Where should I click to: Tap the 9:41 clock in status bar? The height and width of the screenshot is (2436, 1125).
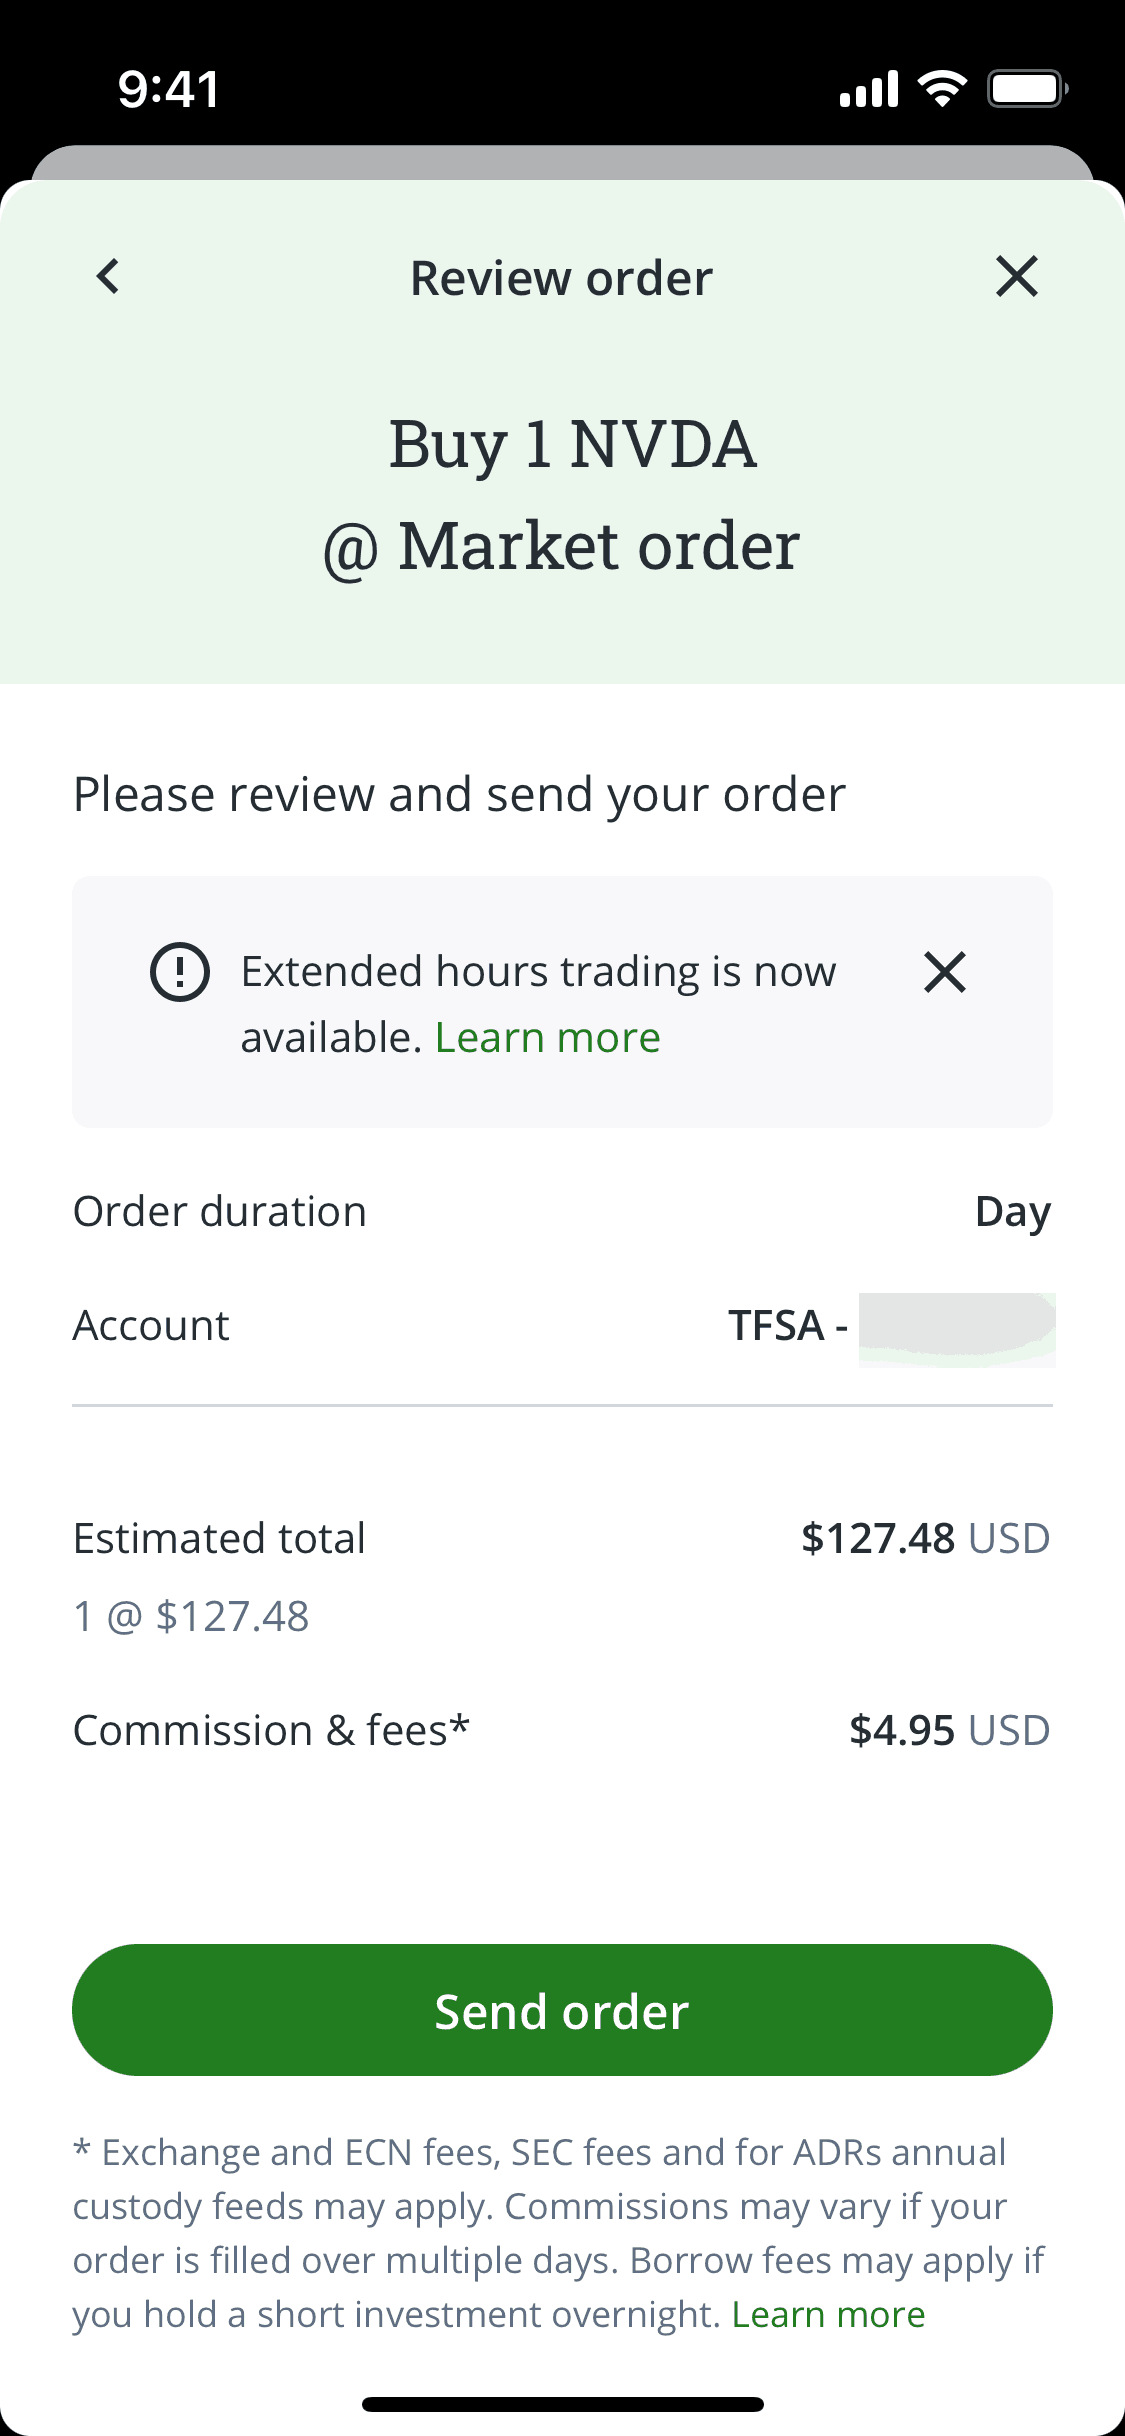tap(169, 89)
